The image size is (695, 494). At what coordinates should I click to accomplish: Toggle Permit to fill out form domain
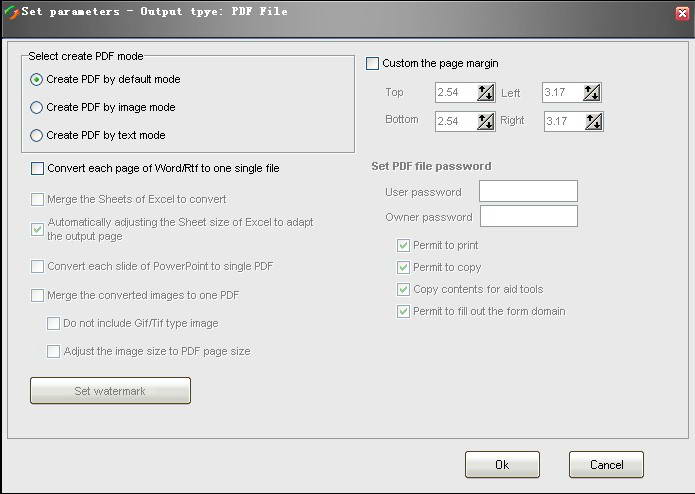pos(403,311)
